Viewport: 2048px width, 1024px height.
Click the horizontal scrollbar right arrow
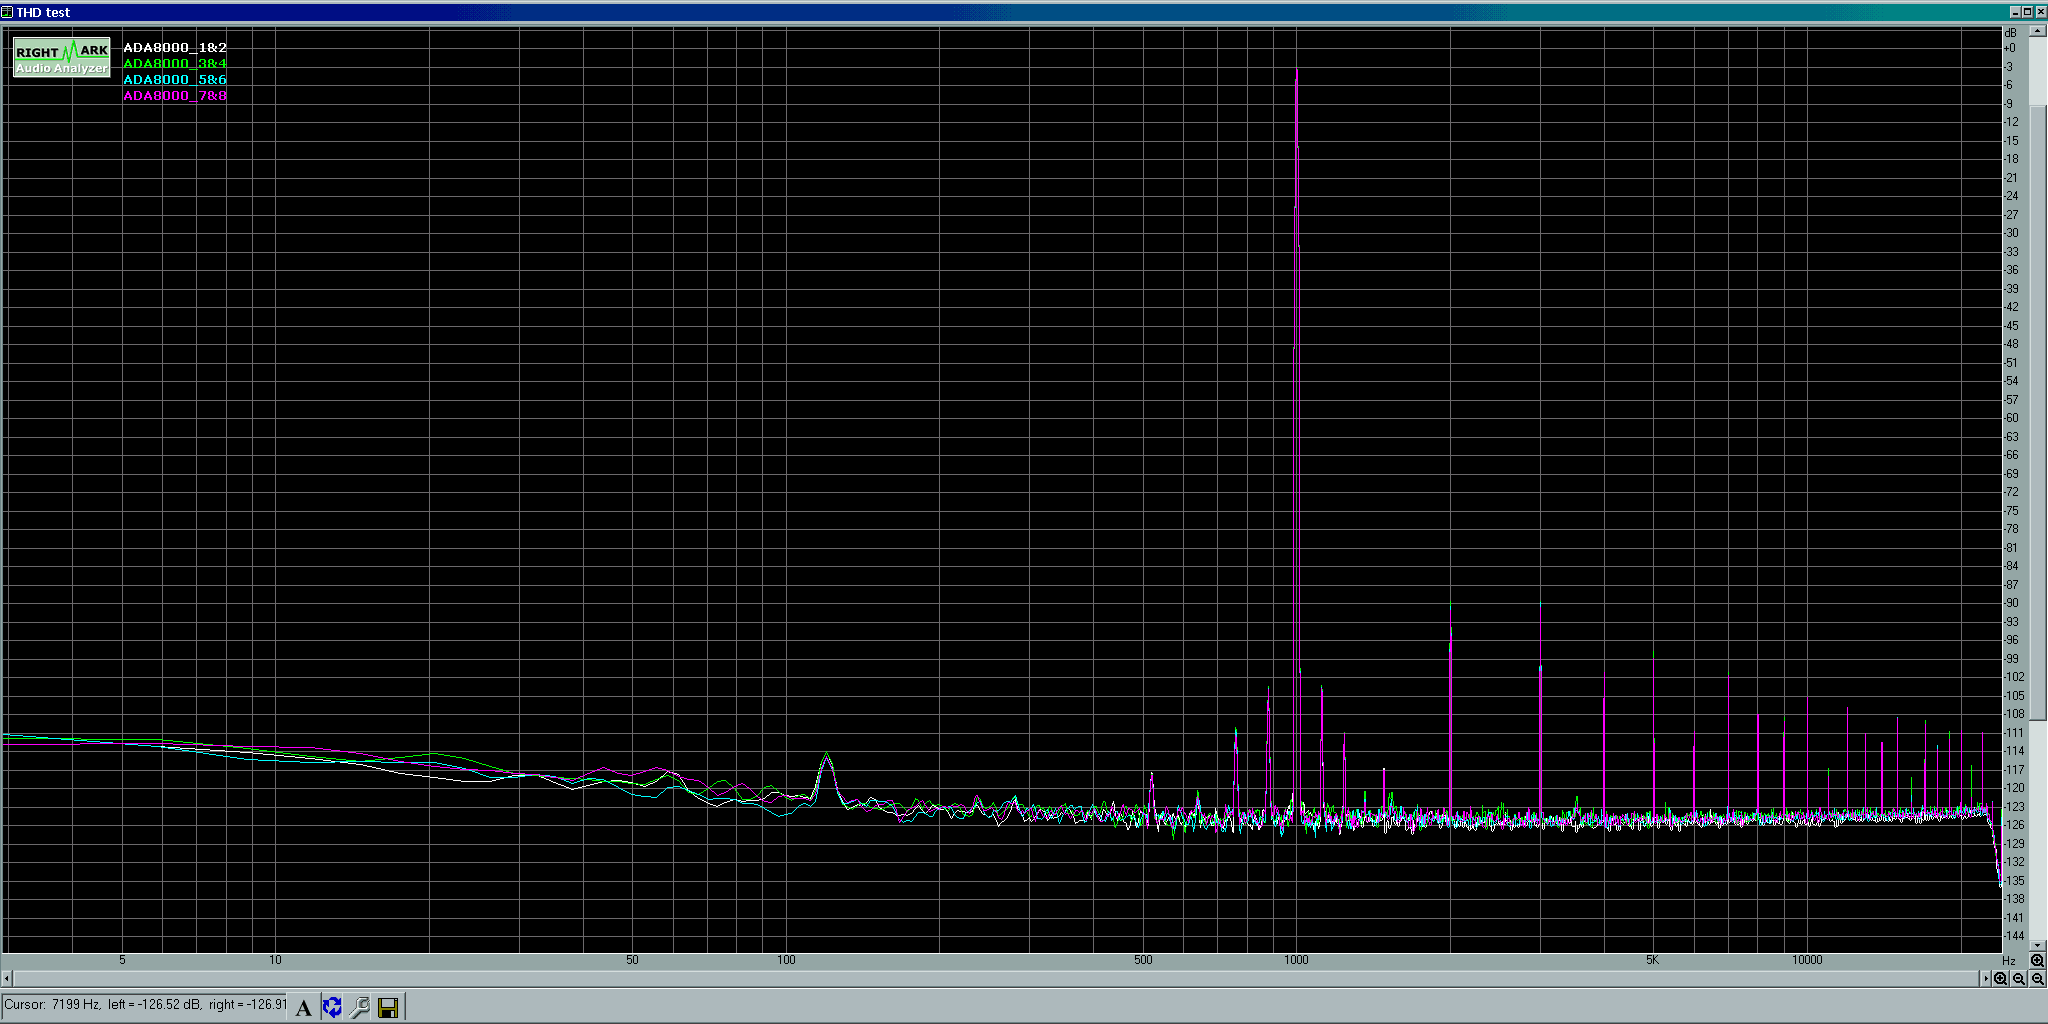click(x=1985, y=978)
